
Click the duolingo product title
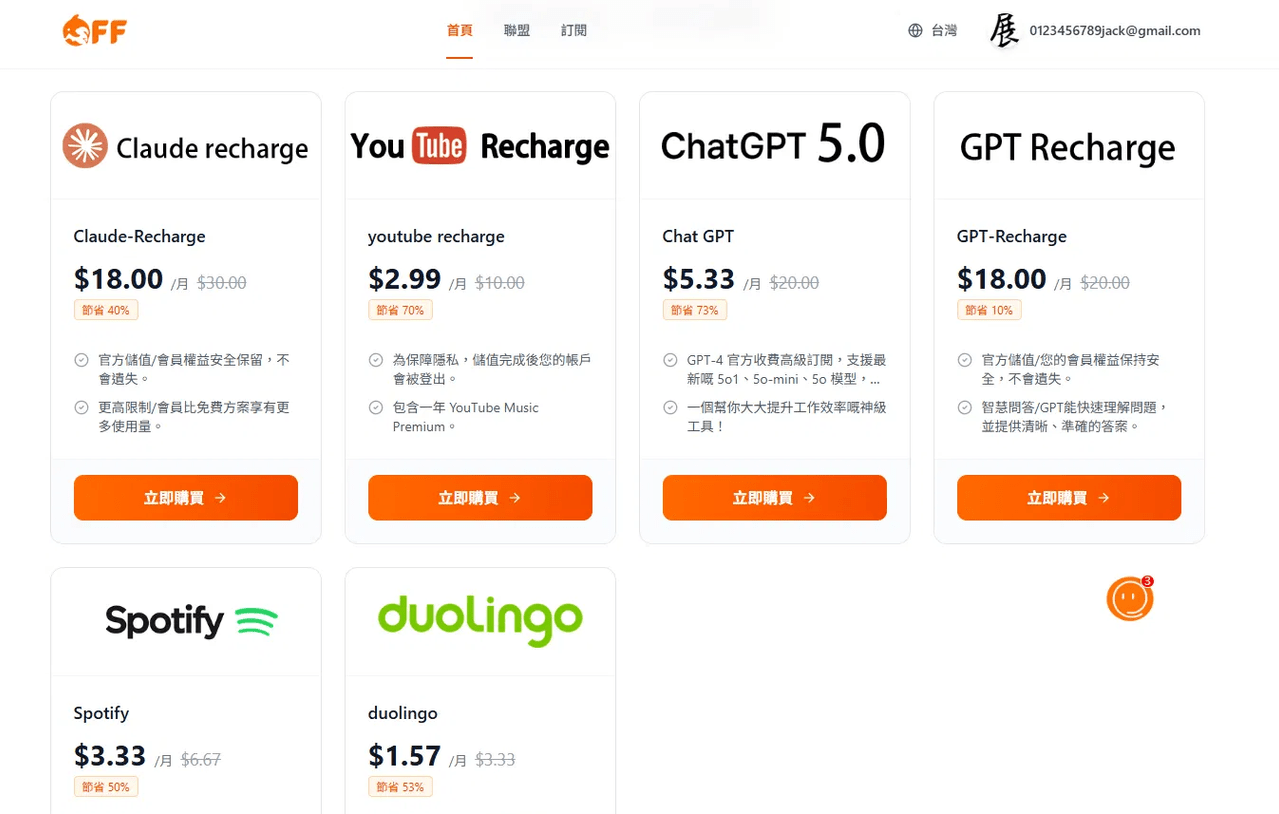403,713
